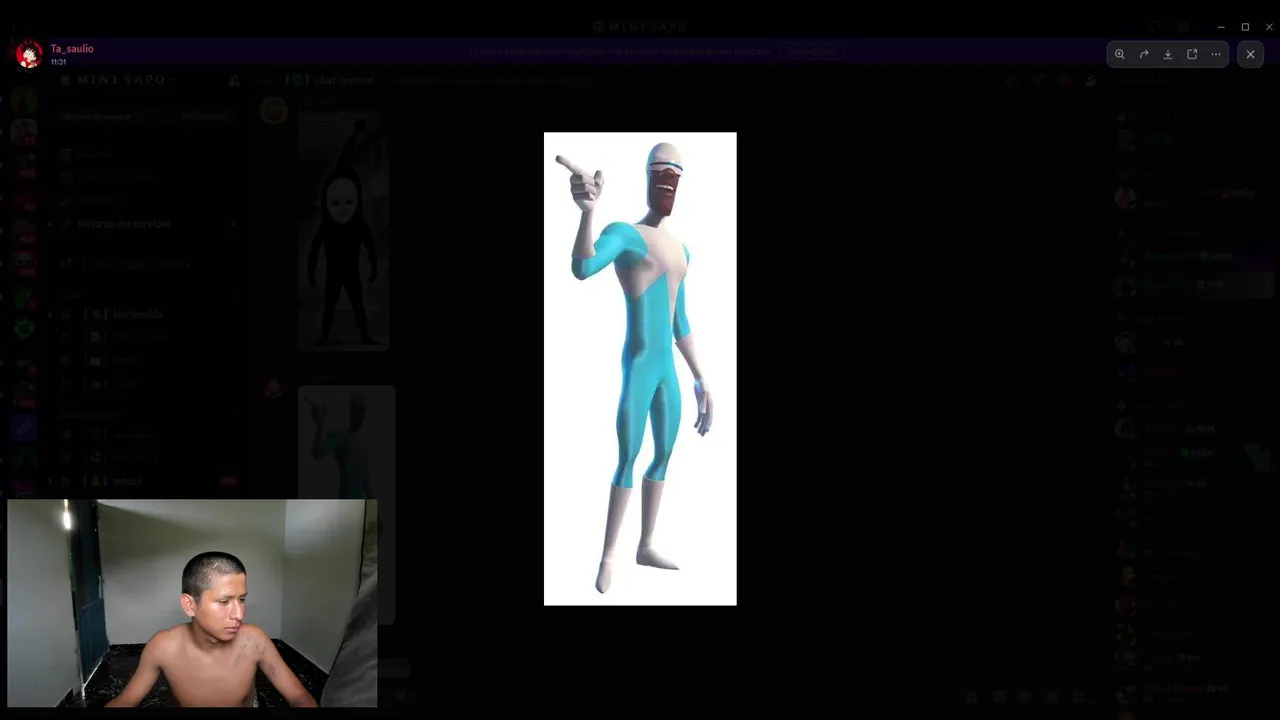
Task: Click Ta_saulio's avatar in the viewer header
Action: (28, 54)
